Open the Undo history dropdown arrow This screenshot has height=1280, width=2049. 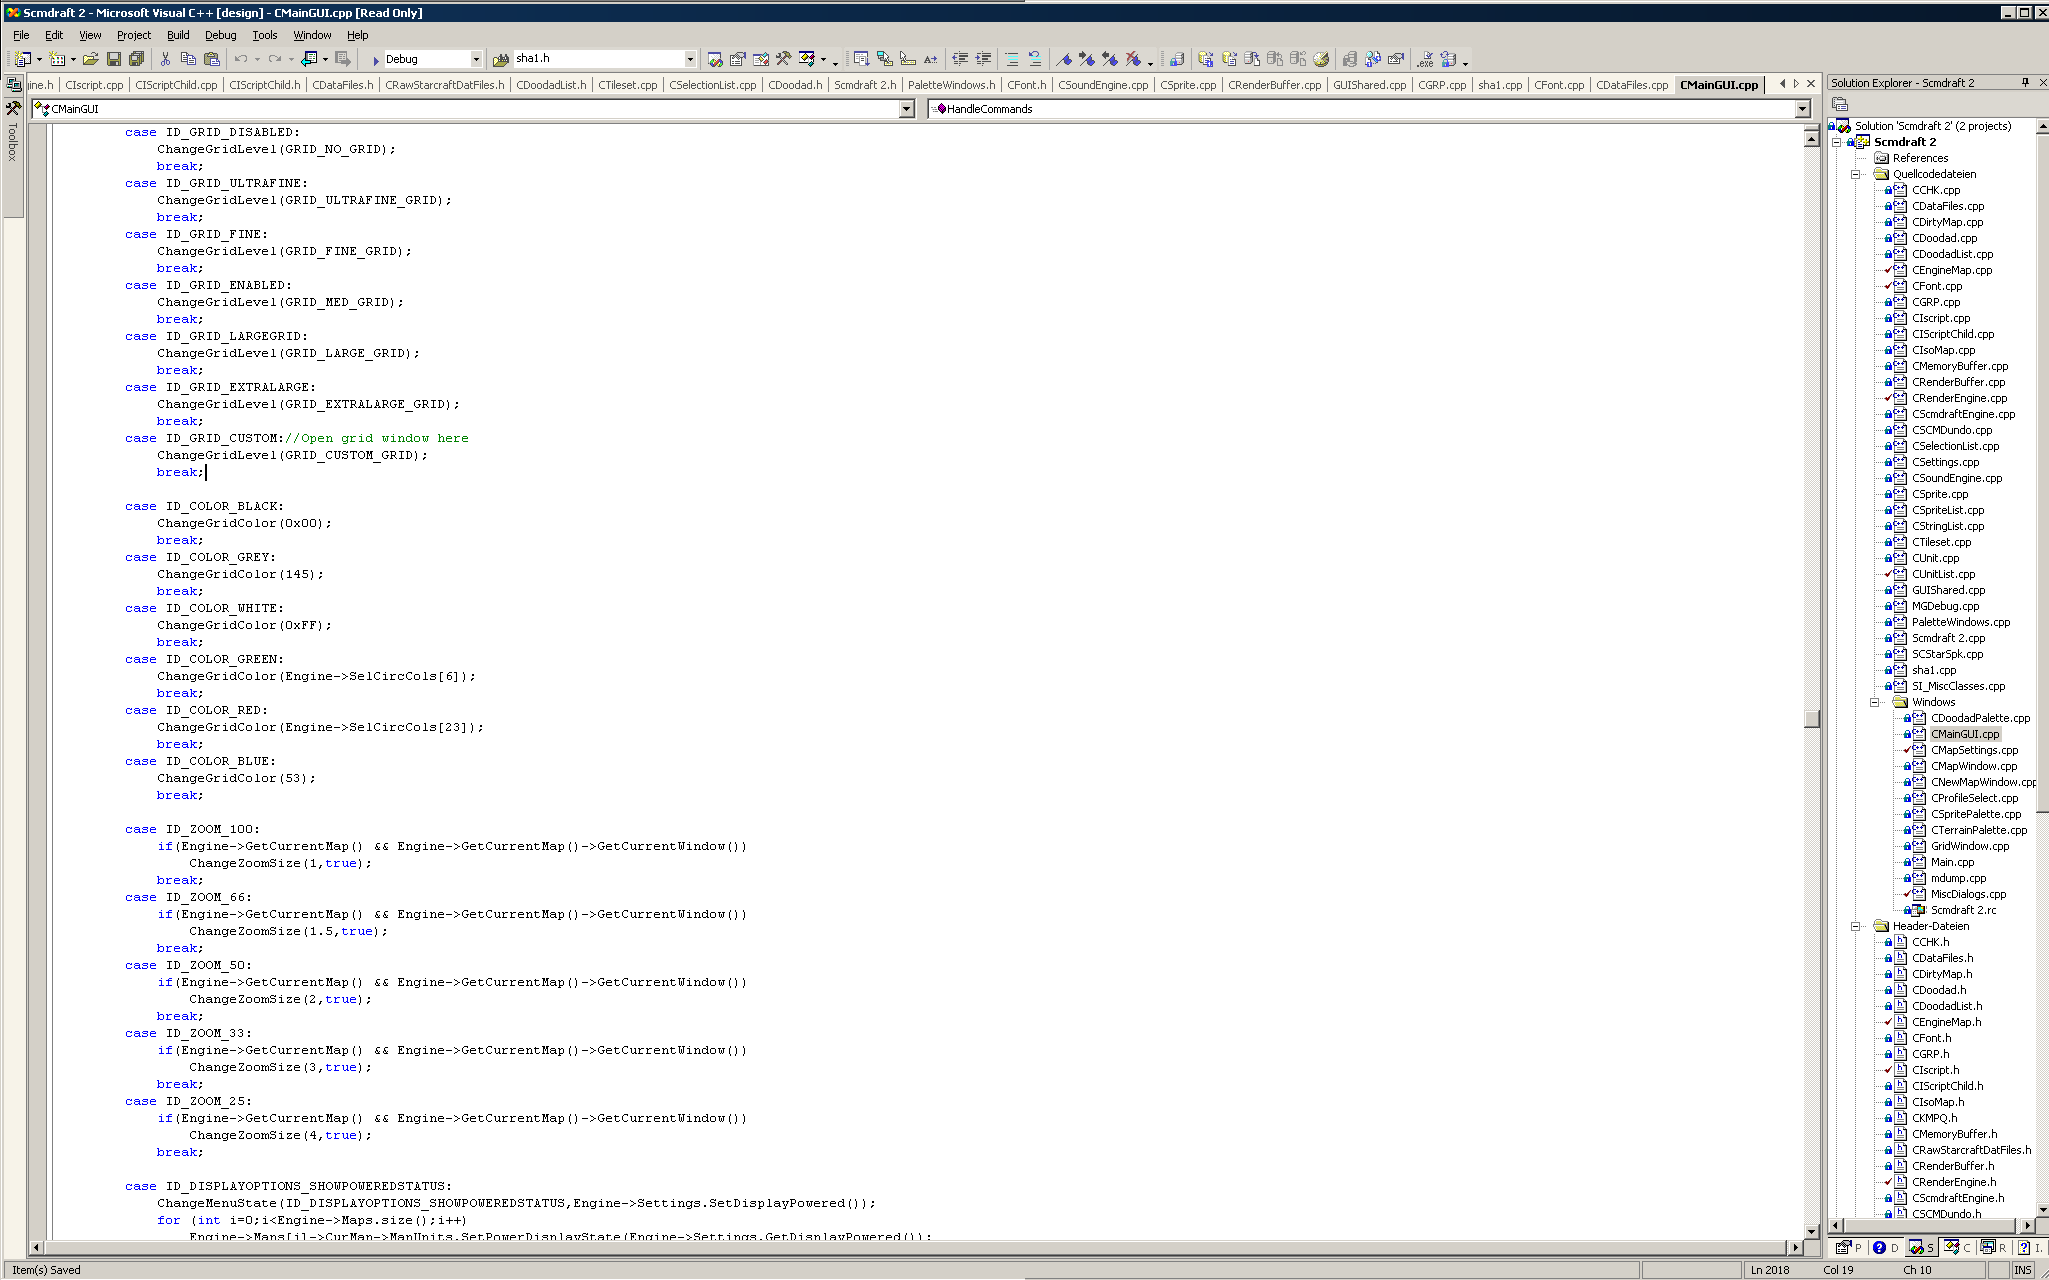tap(257, 59)
